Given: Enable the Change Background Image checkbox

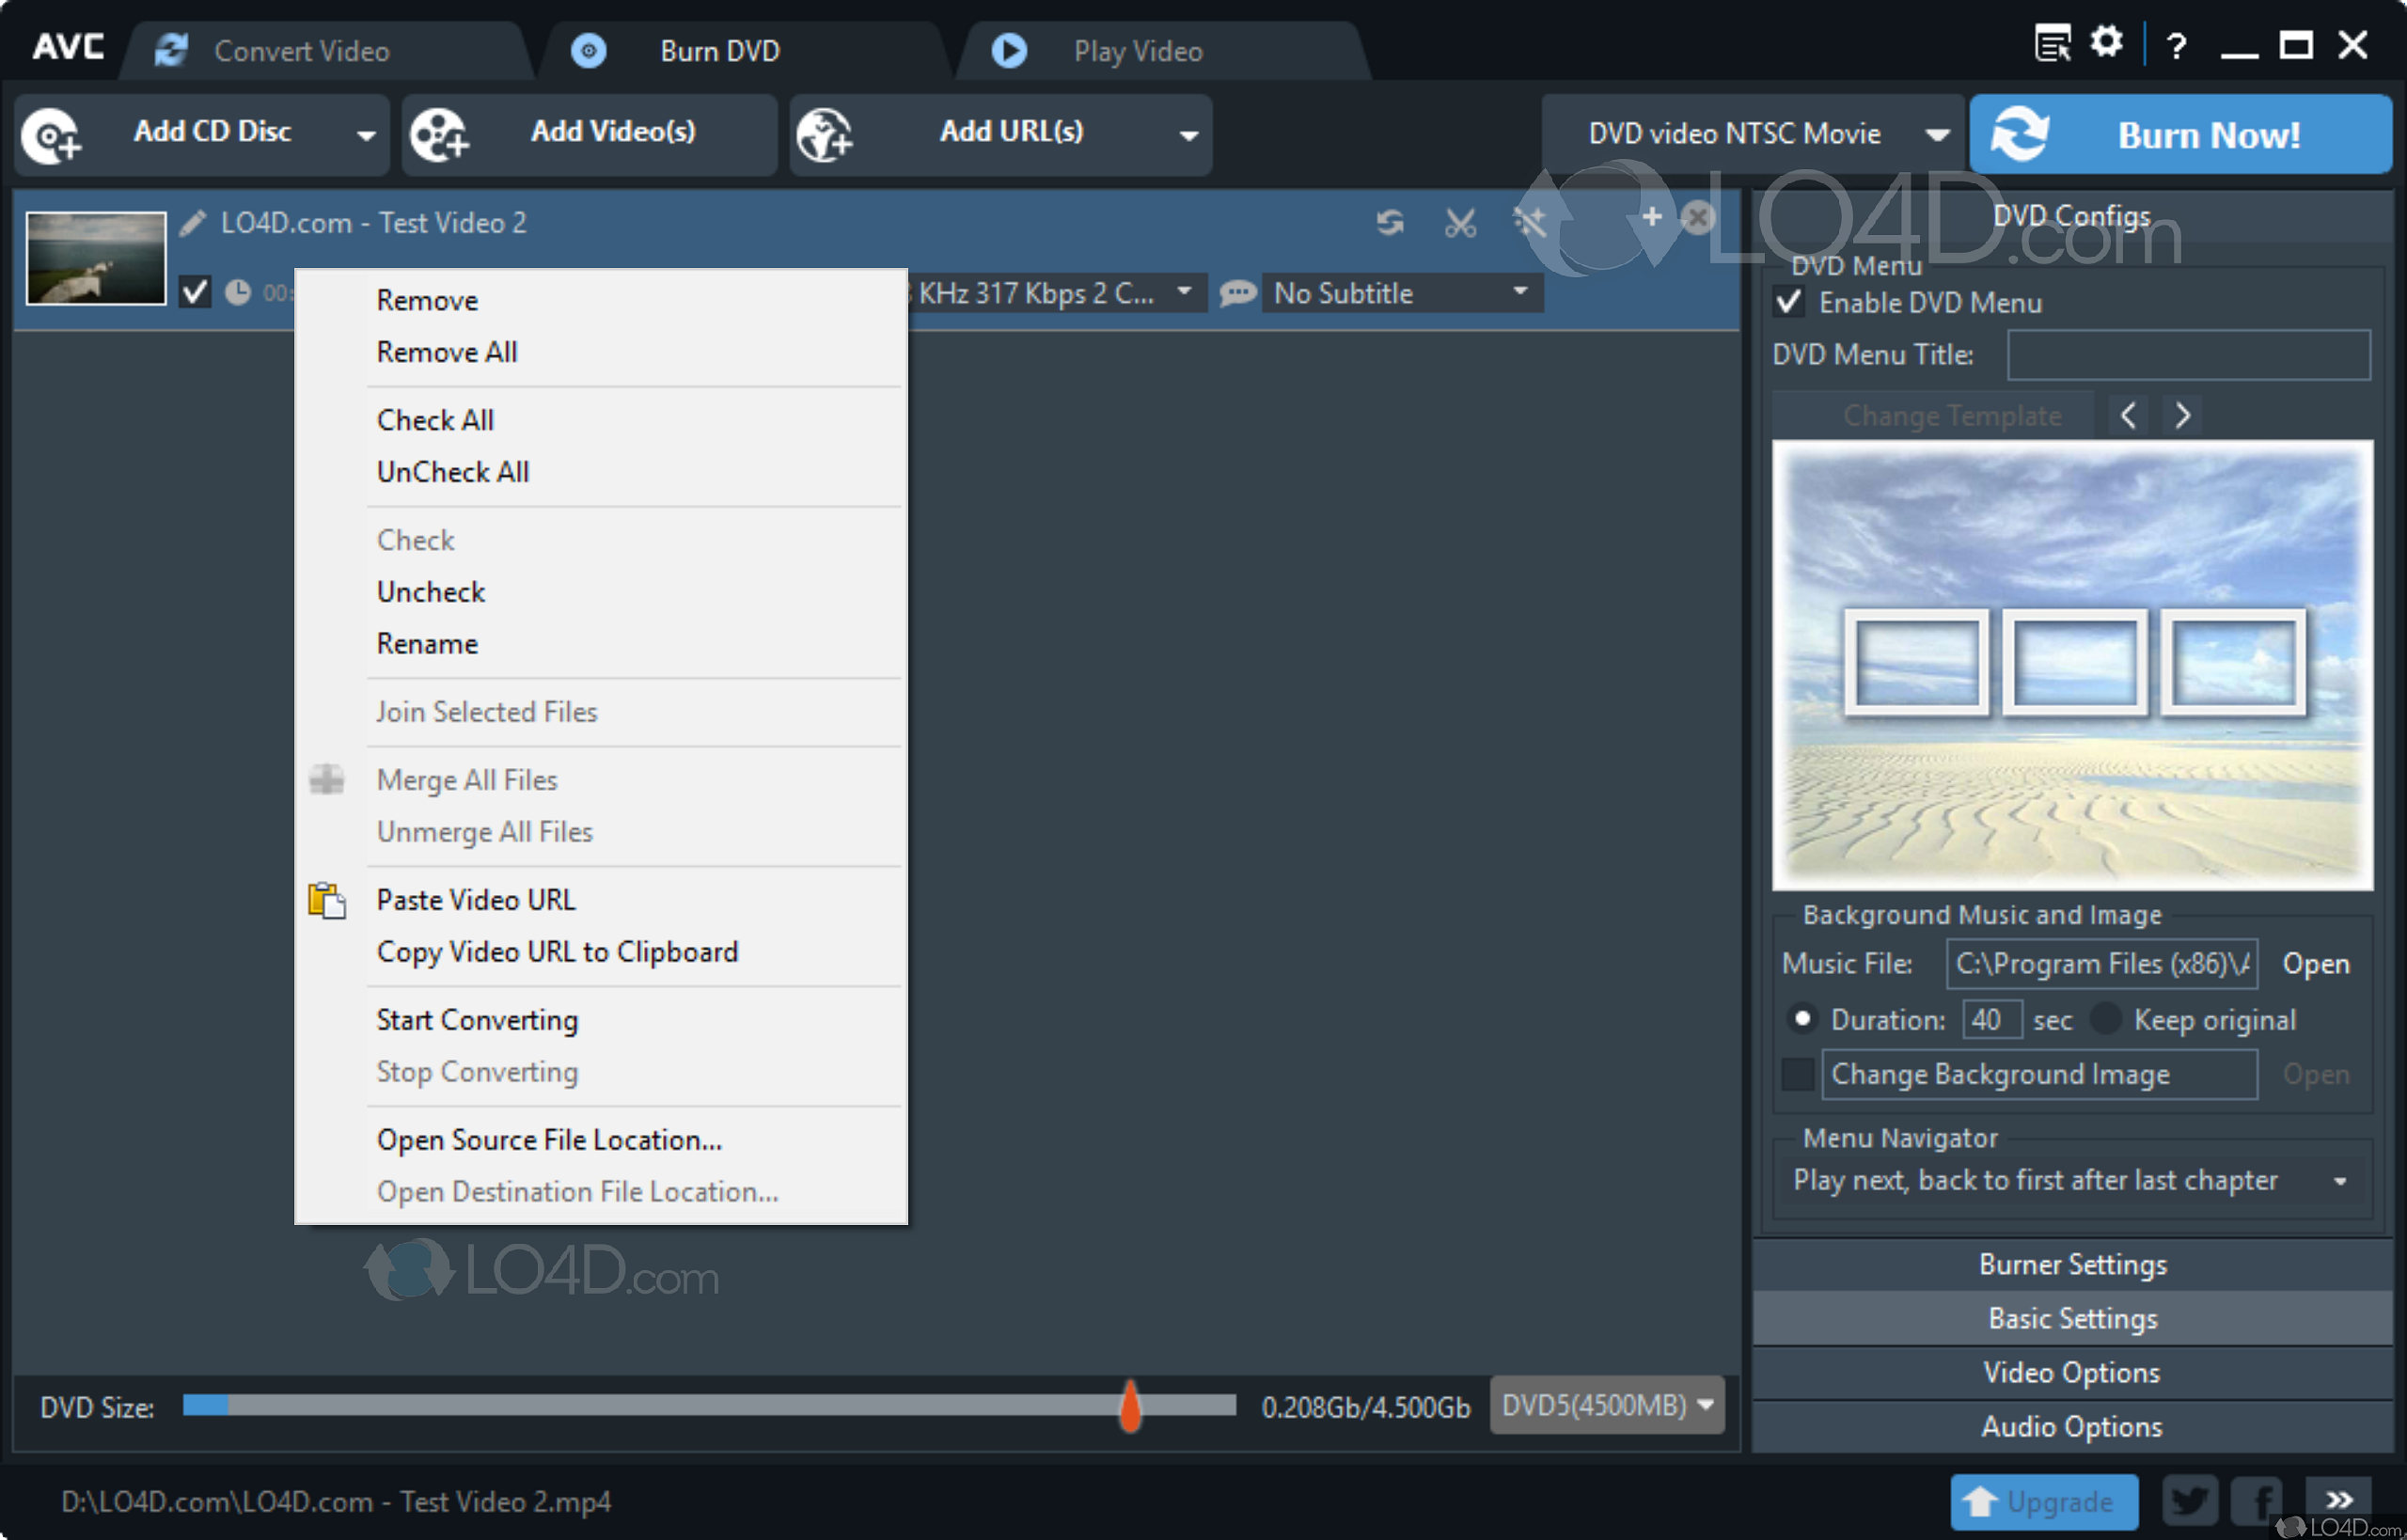Looking at the screenshot, I should point(1795,1074).
